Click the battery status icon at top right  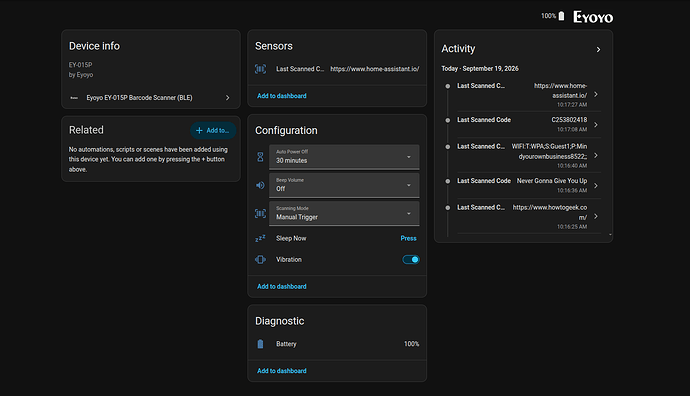(x=561, y=16)
